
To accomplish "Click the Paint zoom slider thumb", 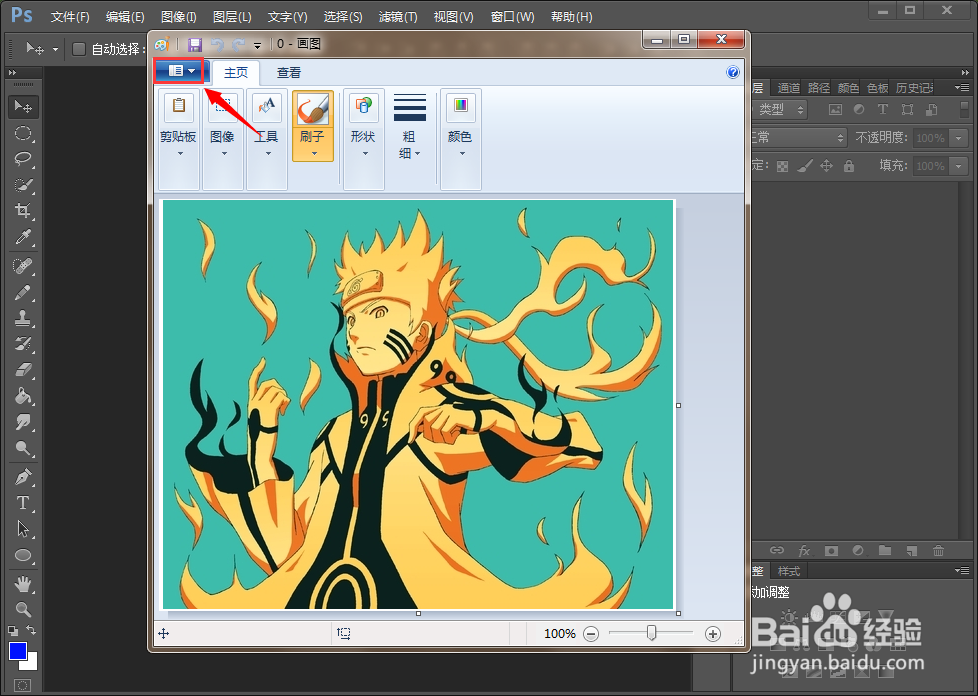I will 651,633.
